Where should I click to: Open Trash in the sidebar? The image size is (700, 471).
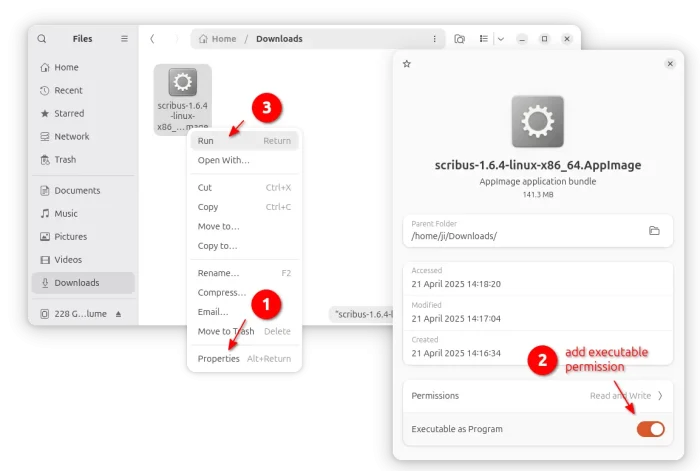pyautogui.click(x=83, y=160)
